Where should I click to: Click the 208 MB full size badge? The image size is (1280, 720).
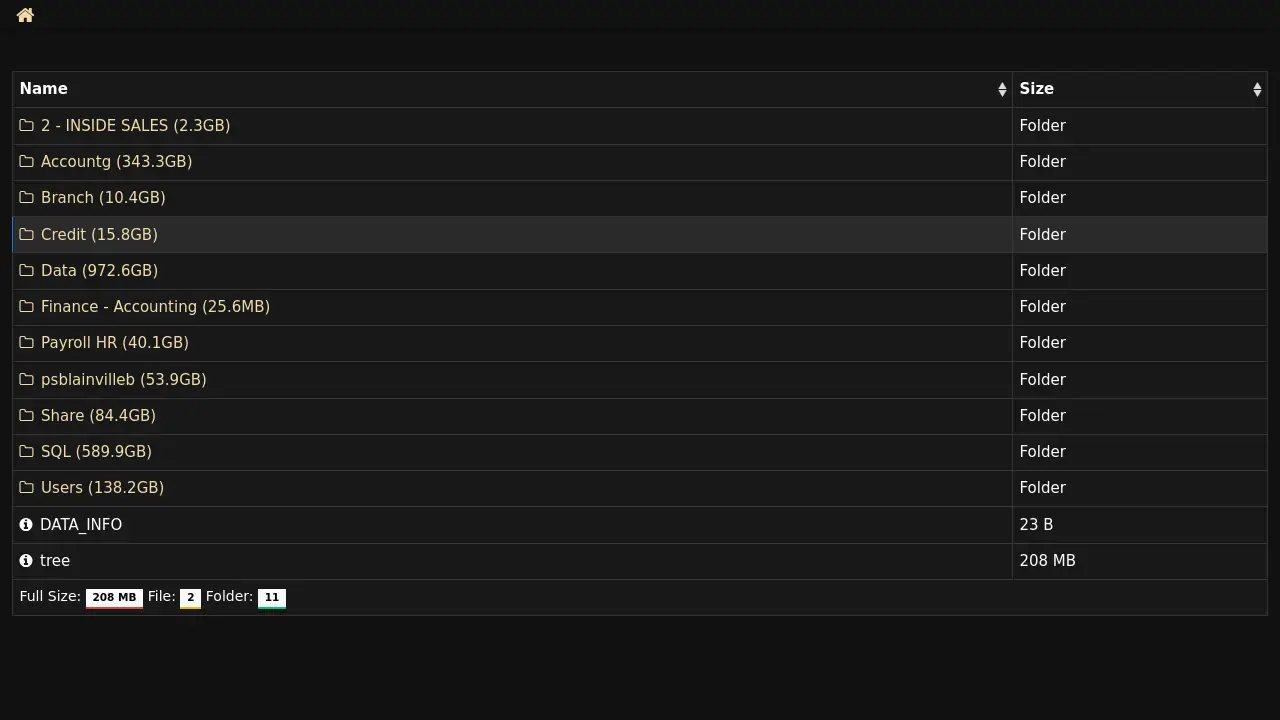(114, 598)
